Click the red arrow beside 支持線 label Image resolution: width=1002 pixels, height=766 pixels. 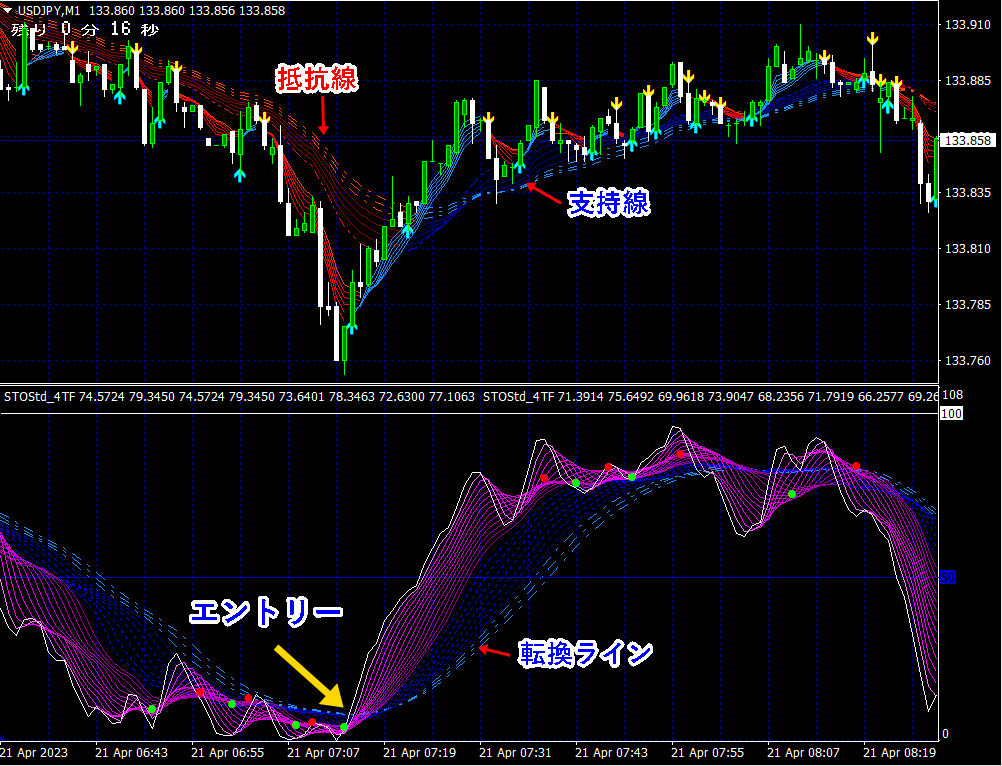coord(544,191)
